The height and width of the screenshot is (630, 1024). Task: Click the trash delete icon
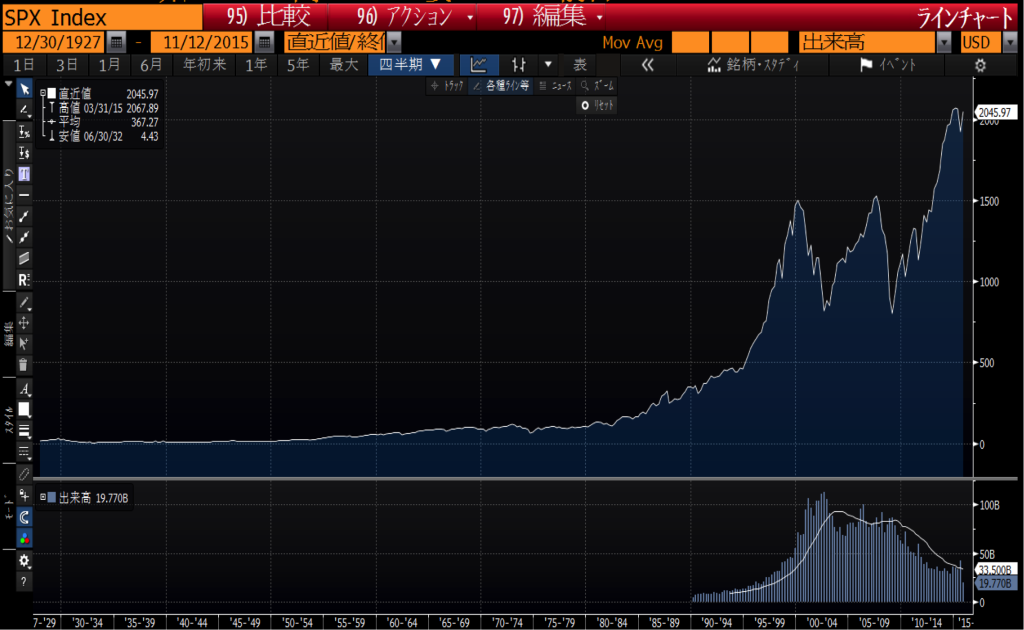pos(24,364)
